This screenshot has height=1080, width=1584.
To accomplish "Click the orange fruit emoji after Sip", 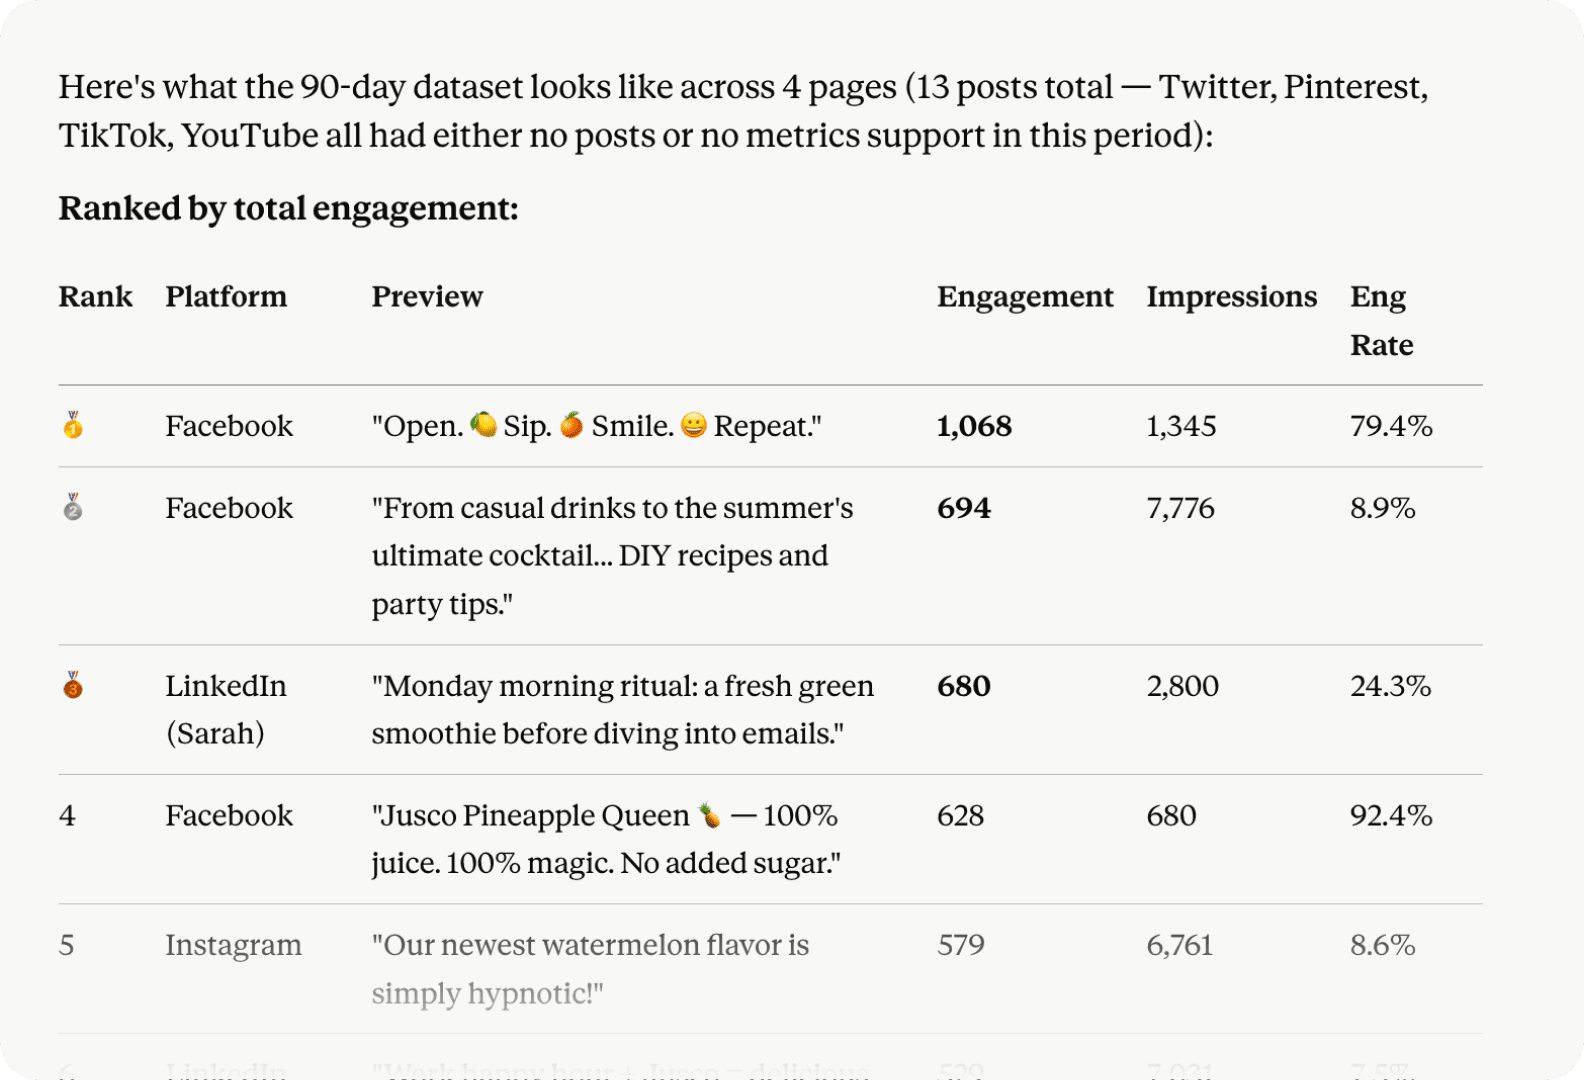I will coord(571,424).
